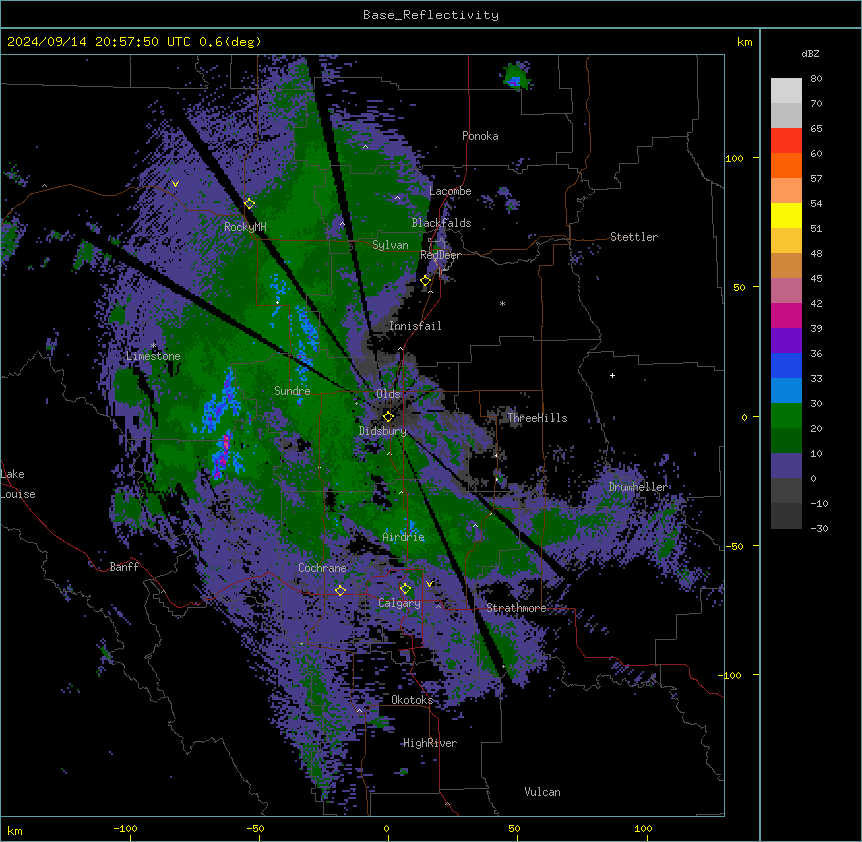Click the Cochrane town label
Image resolution: width=862 pixels, height=842 pixels.
coord(322,568)
